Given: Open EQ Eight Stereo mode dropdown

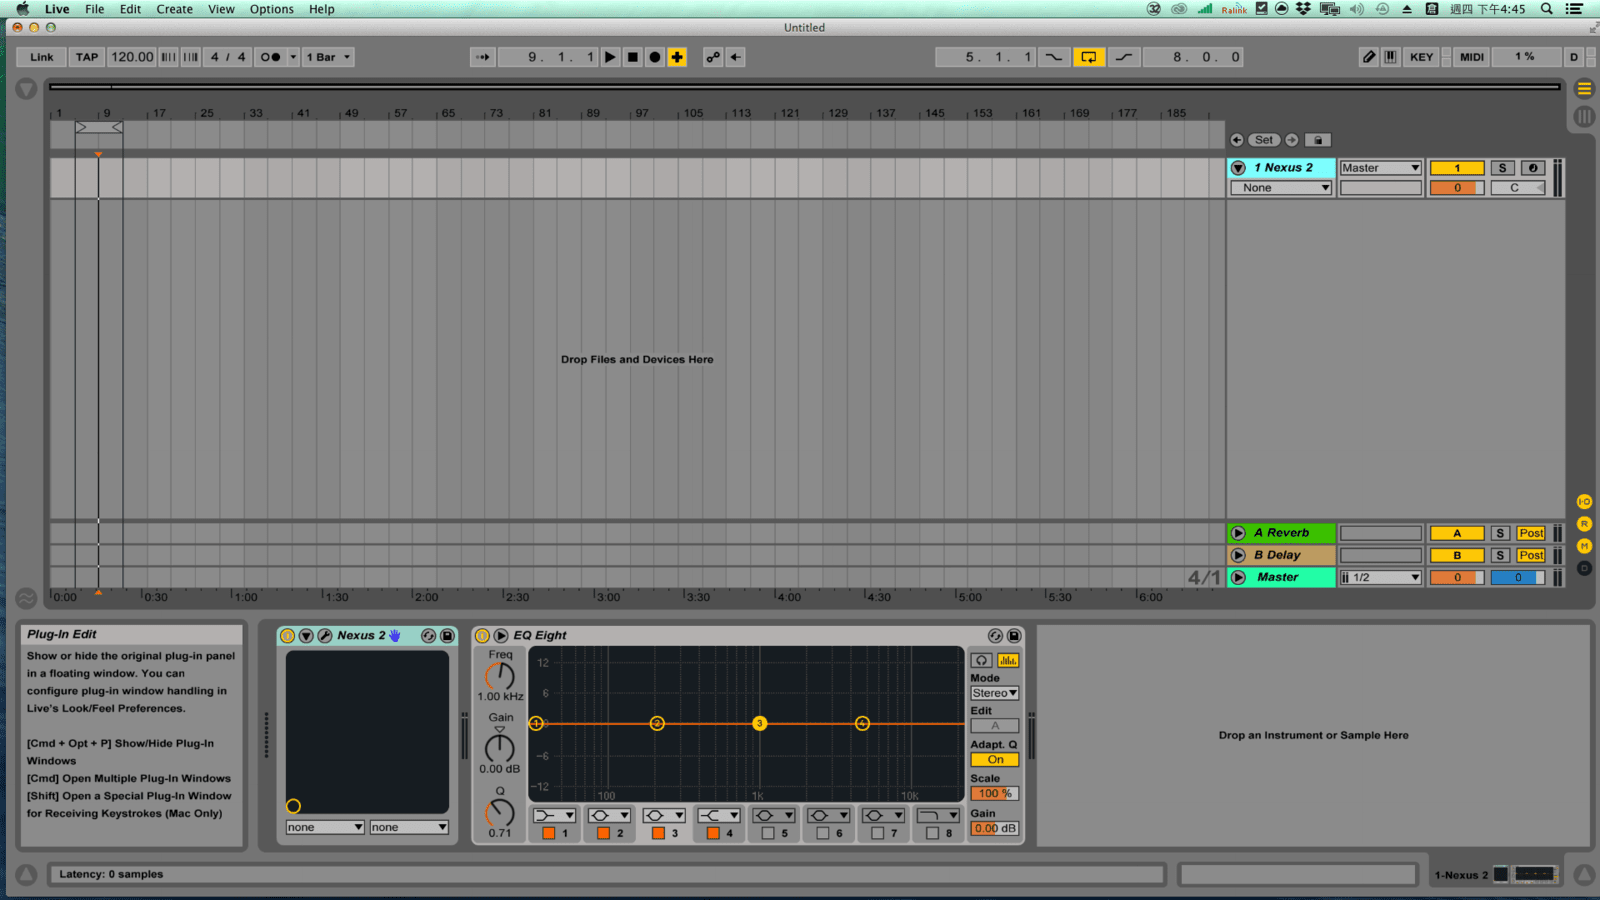Looking at the screenshot, I should (x=995, y=693).
